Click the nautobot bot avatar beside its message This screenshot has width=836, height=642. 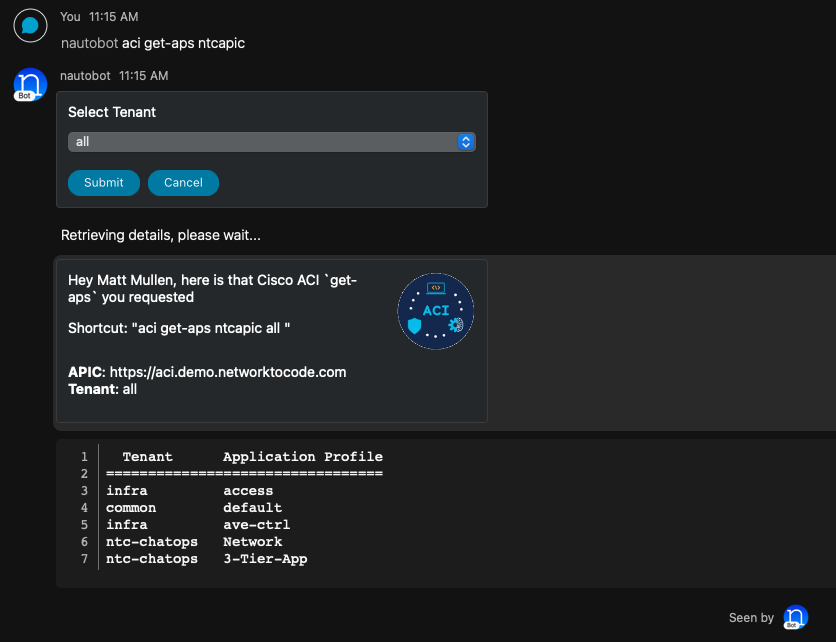click(30, 85)
